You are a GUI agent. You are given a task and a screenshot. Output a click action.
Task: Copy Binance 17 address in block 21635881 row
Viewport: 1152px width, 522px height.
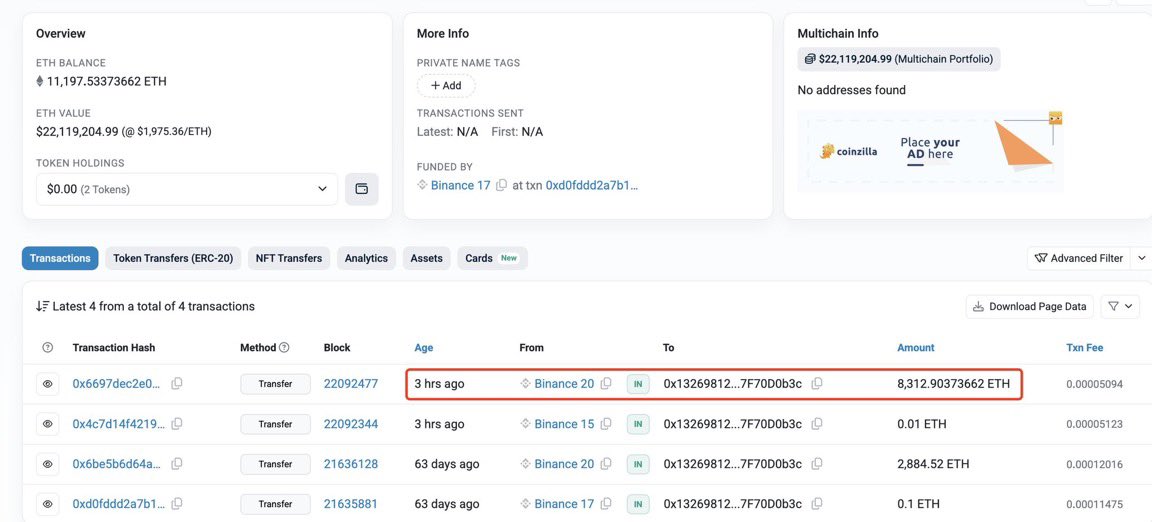coord(606,504)
